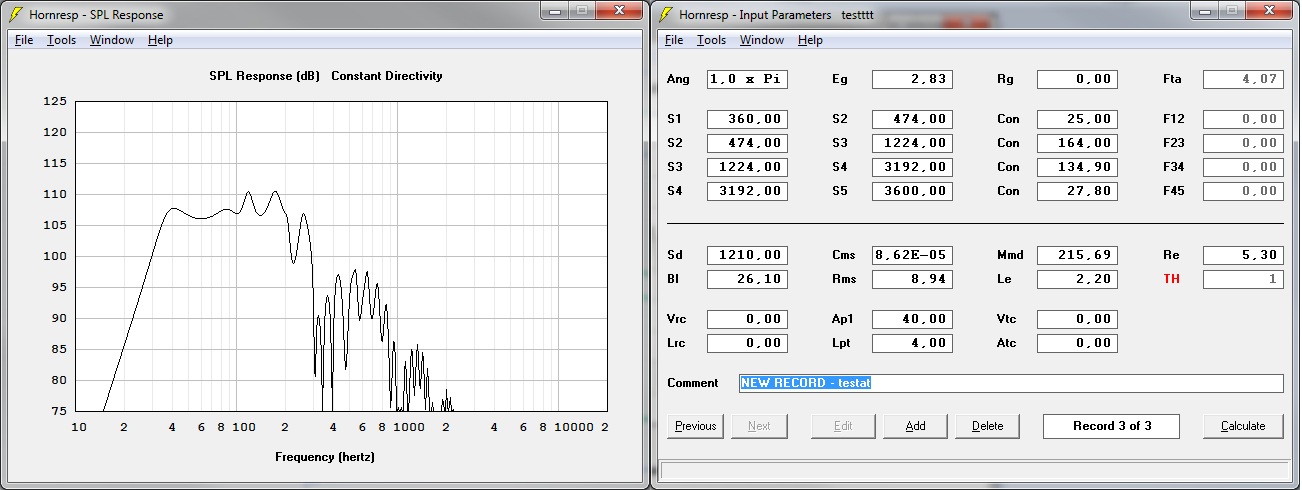Click the Con field with 27,80
The width and height of the screenshot is (1302, 490).
coord(1077,191)
